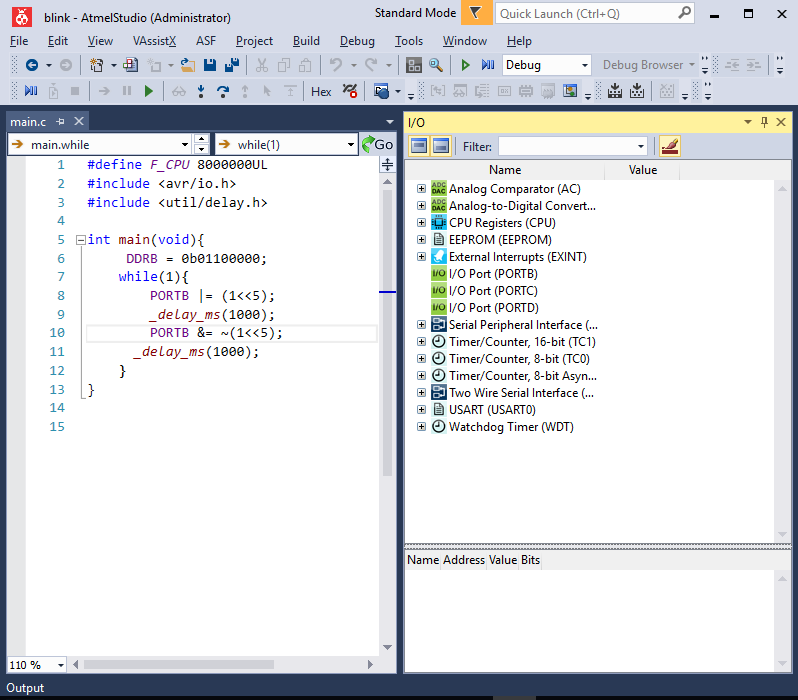Click the Open File folder icon
The width and height of the screenshot is (798, 700).
tap(188, 65)
